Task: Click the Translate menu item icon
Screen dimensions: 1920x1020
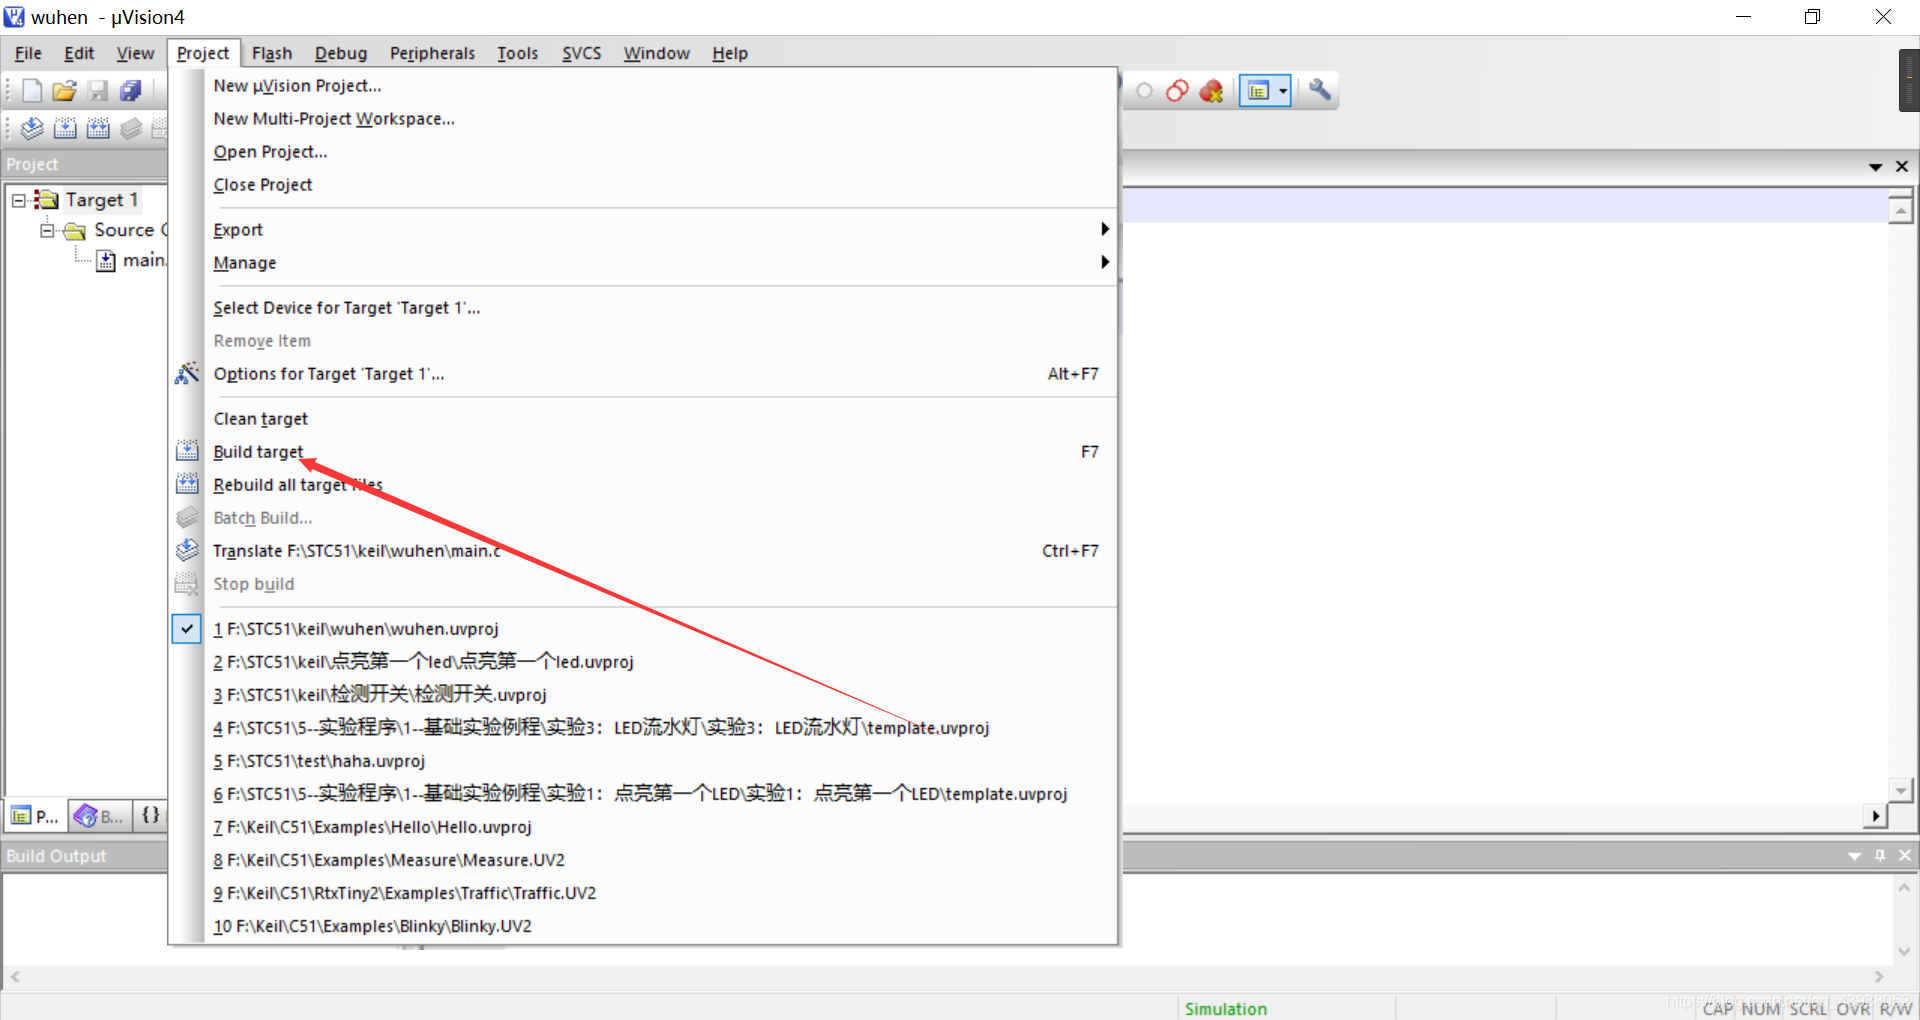Action: coord(187,551)
